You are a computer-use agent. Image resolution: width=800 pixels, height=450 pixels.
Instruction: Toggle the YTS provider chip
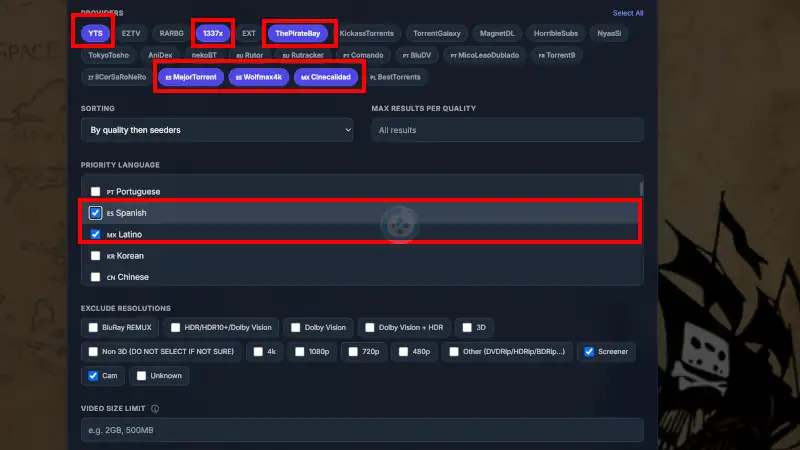click(95, 33)
